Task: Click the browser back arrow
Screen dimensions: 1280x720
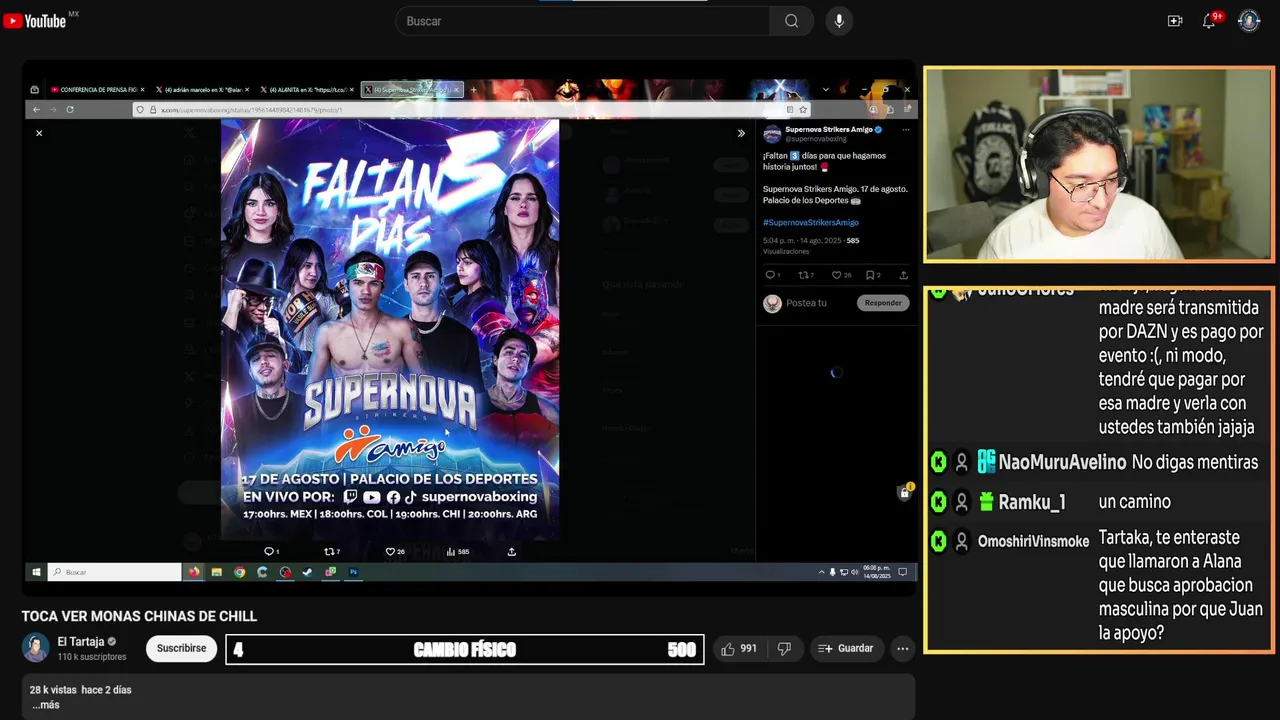Action: point(36,109)
